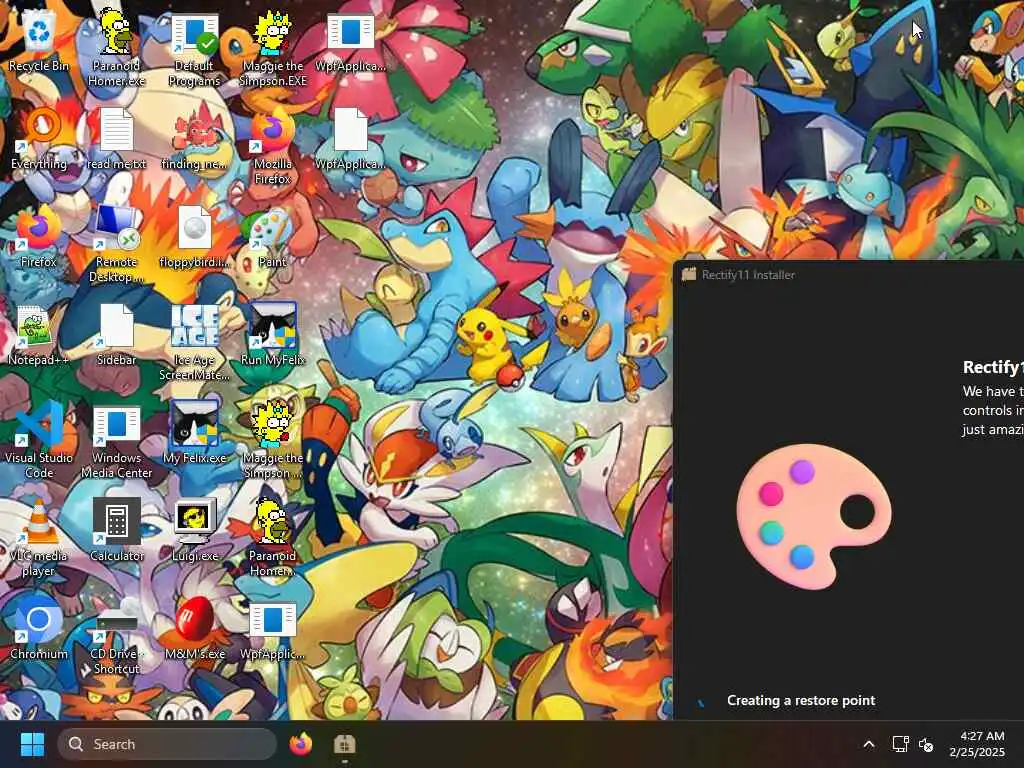This screenshot has height=768, width=1024.
Task: Select Ice Age ScreenMate icon
Action: [195, 342]
